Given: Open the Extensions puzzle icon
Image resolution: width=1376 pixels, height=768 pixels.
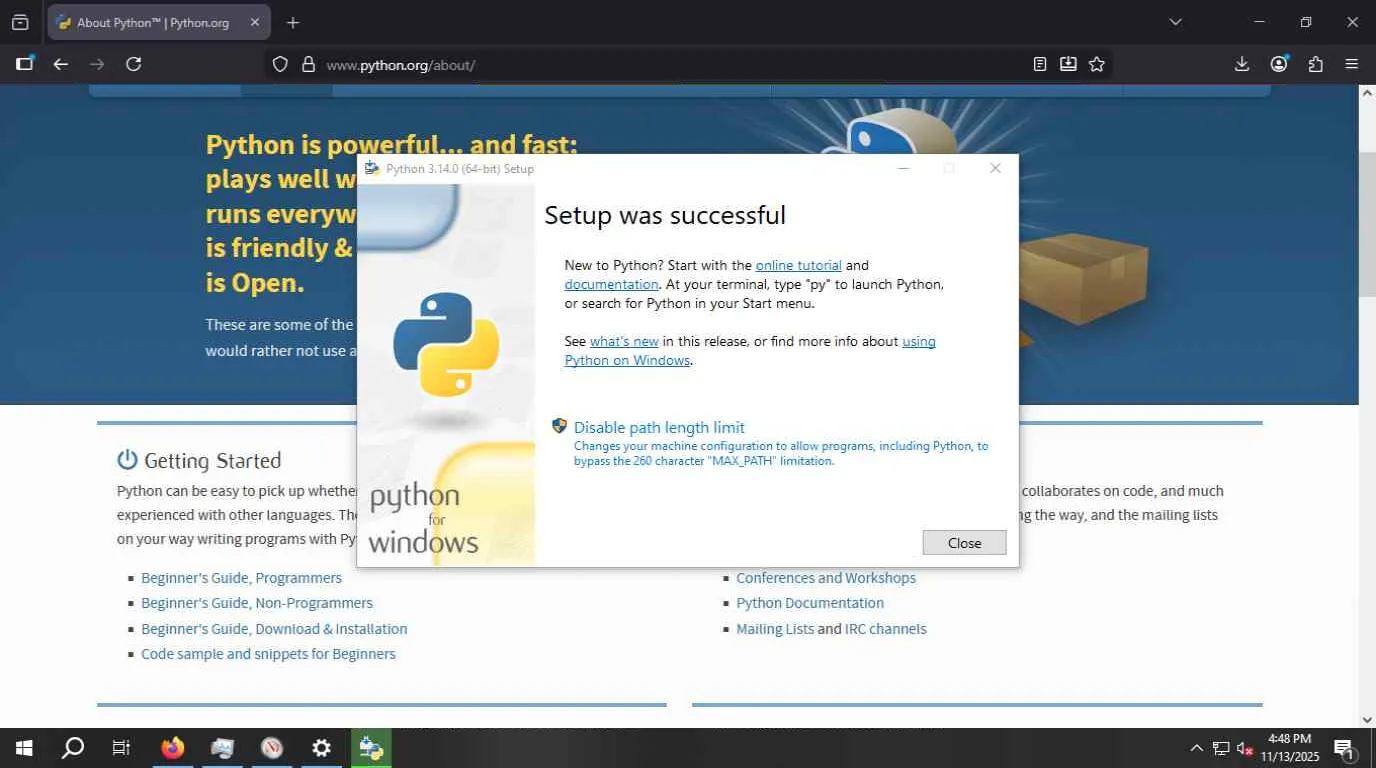Looking at the screenshot, I should point(1316,64).
